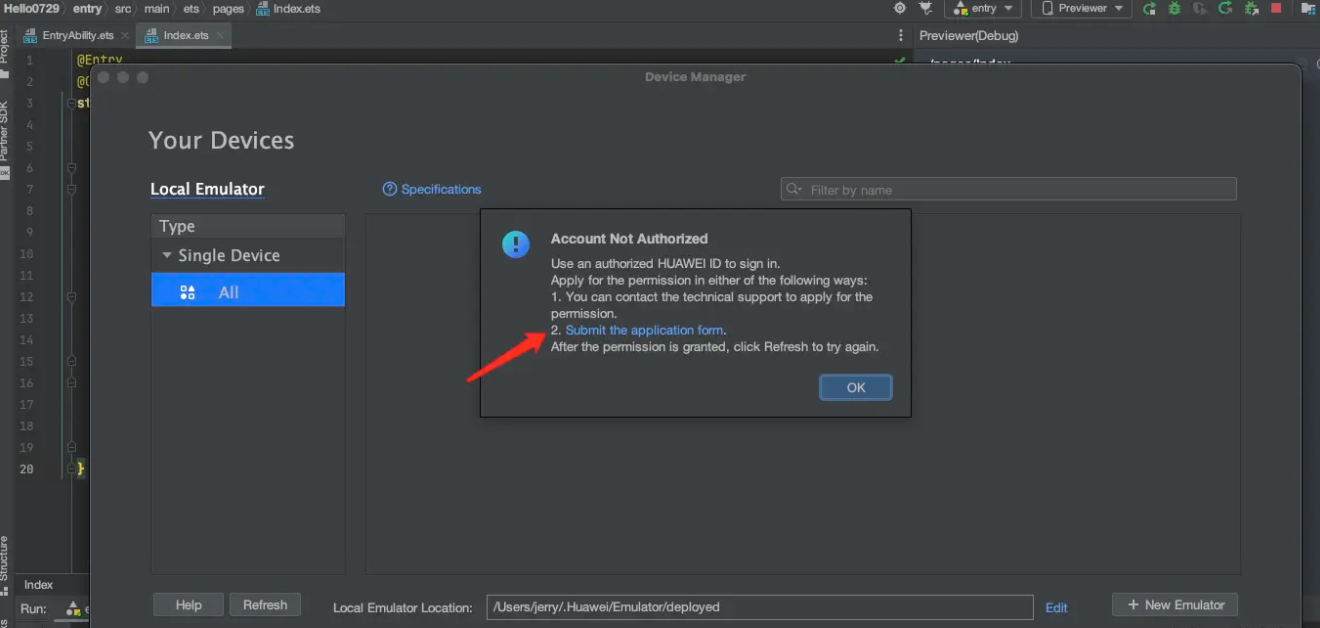Click OK in the Account Not Authorized dialog
Screen dimensions: 1320x628
[x=856, y=387]
